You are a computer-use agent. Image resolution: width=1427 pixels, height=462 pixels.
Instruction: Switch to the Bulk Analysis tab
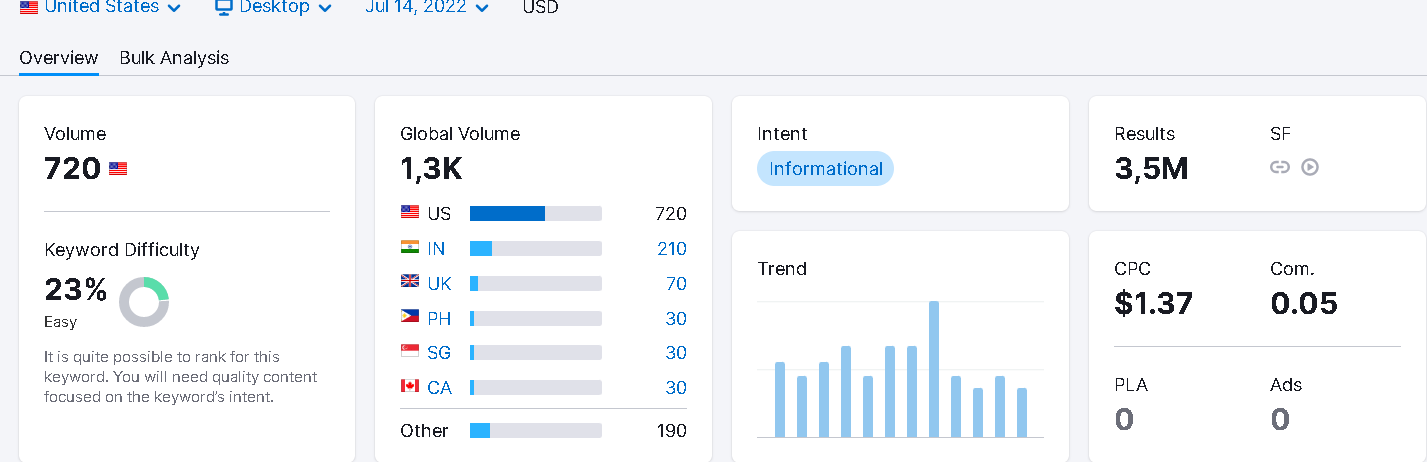tap(174, 58)
